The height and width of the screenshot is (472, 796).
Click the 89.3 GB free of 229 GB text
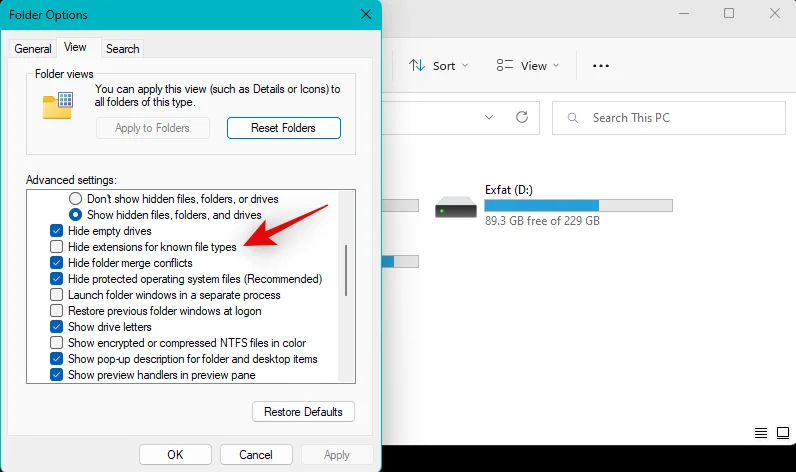[542, 221]
